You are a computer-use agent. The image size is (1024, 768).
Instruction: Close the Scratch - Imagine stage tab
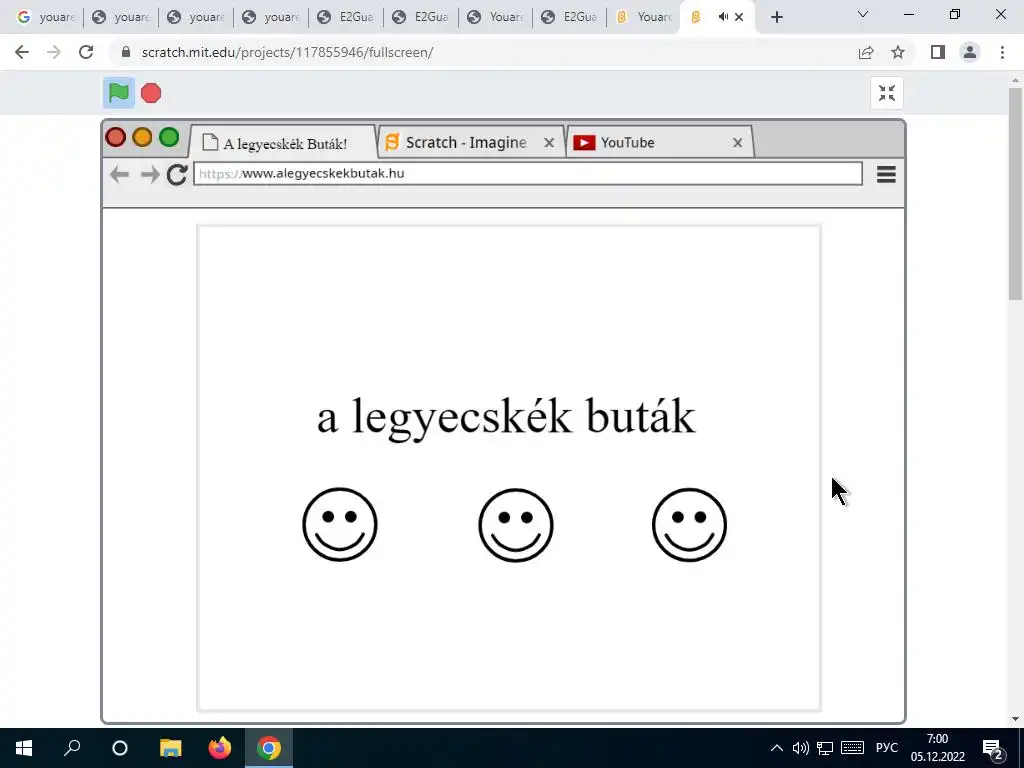tap(549, 142)
